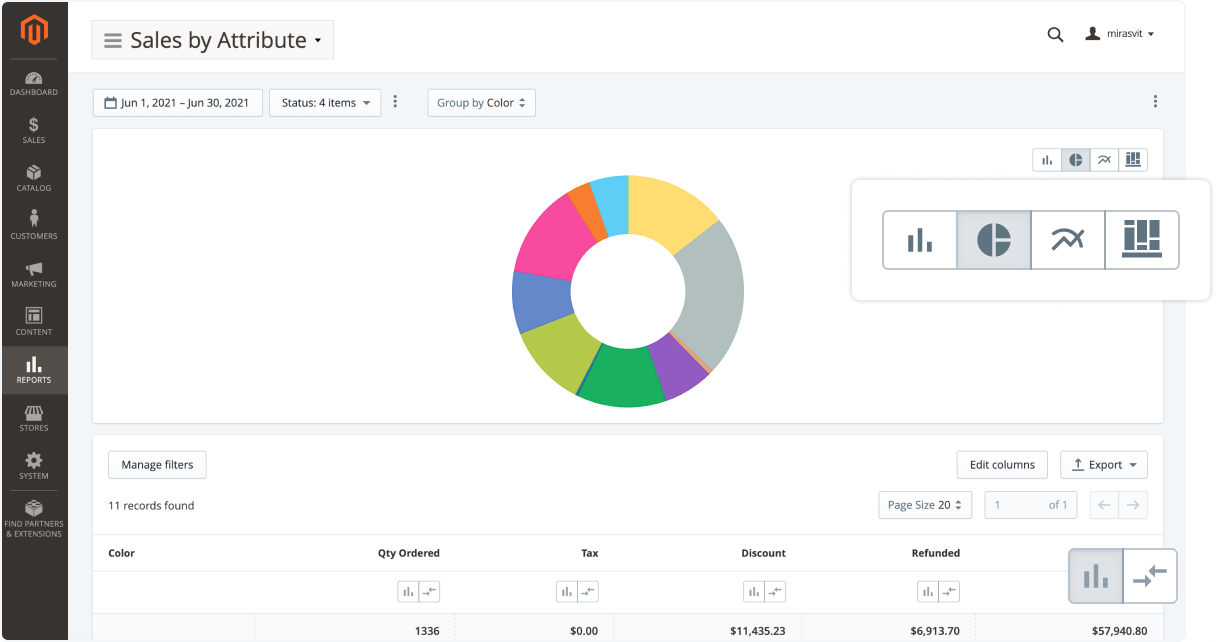Image resolution: width=1216 pixels, height=642 pixels.
Task: Click the total value $57,940.80
Action: pyautogui.click(x=1119, y=631)
